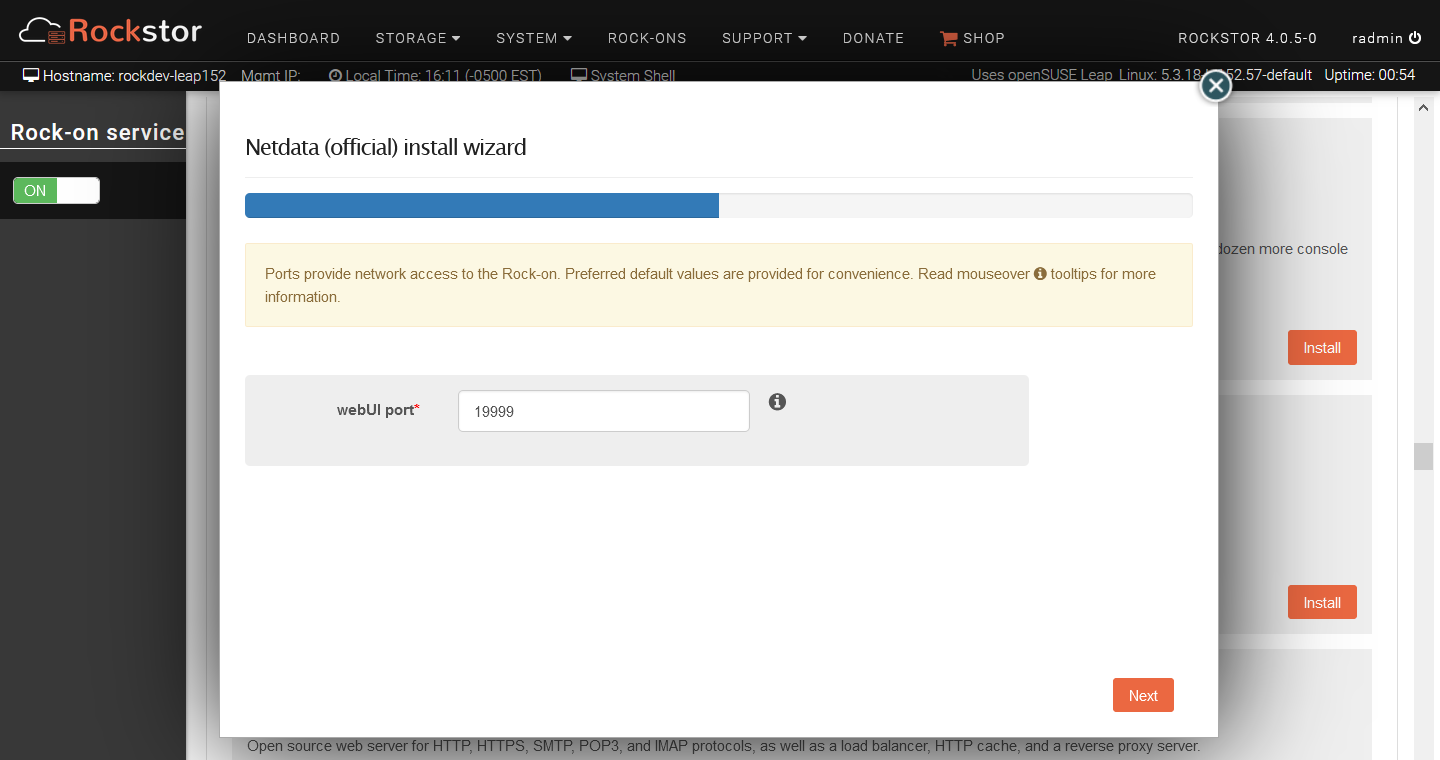Open the Shop cart link
The image size is (1440, 760).
point(972,38)
